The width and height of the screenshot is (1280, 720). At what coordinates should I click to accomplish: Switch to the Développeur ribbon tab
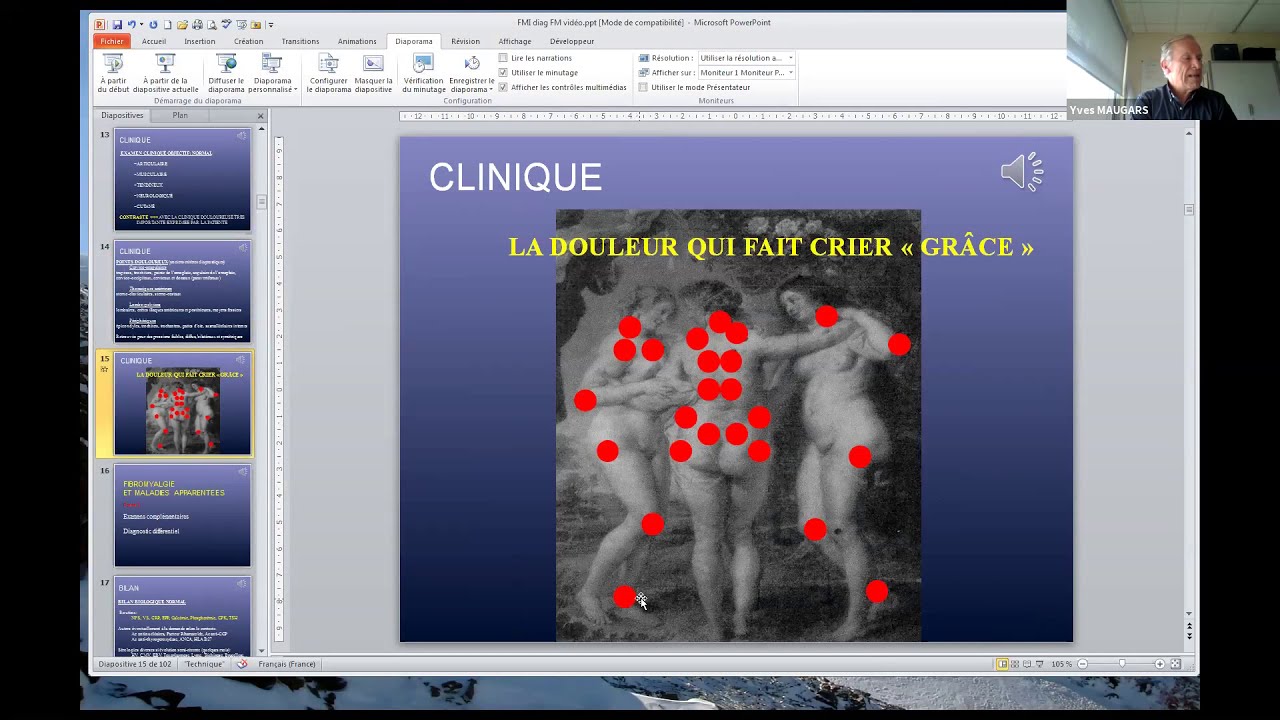point(572,41)
